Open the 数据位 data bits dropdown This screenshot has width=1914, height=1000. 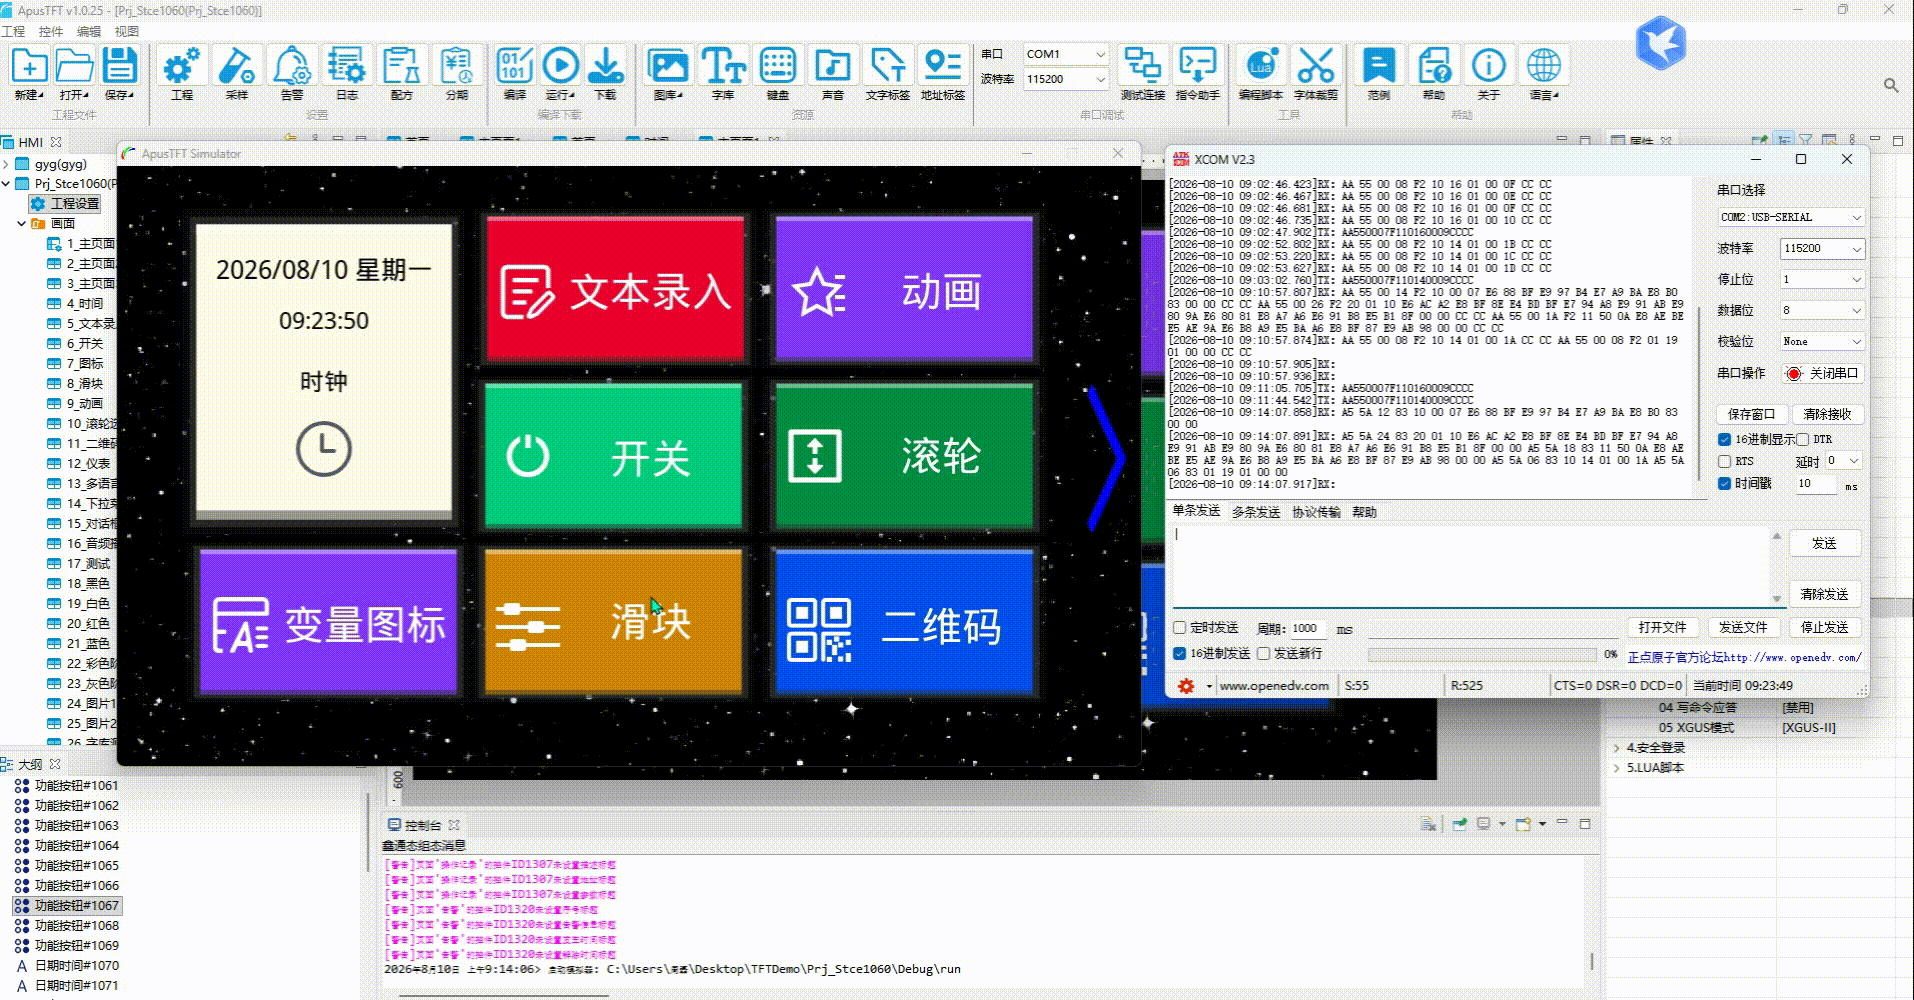point(1822,310)
